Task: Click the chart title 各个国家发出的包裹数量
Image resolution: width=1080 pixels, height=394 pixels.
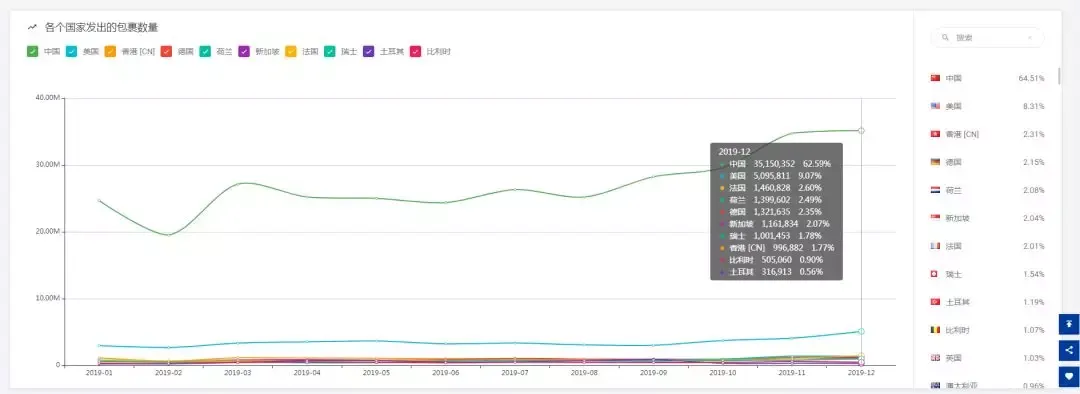Action: (101, 28)
